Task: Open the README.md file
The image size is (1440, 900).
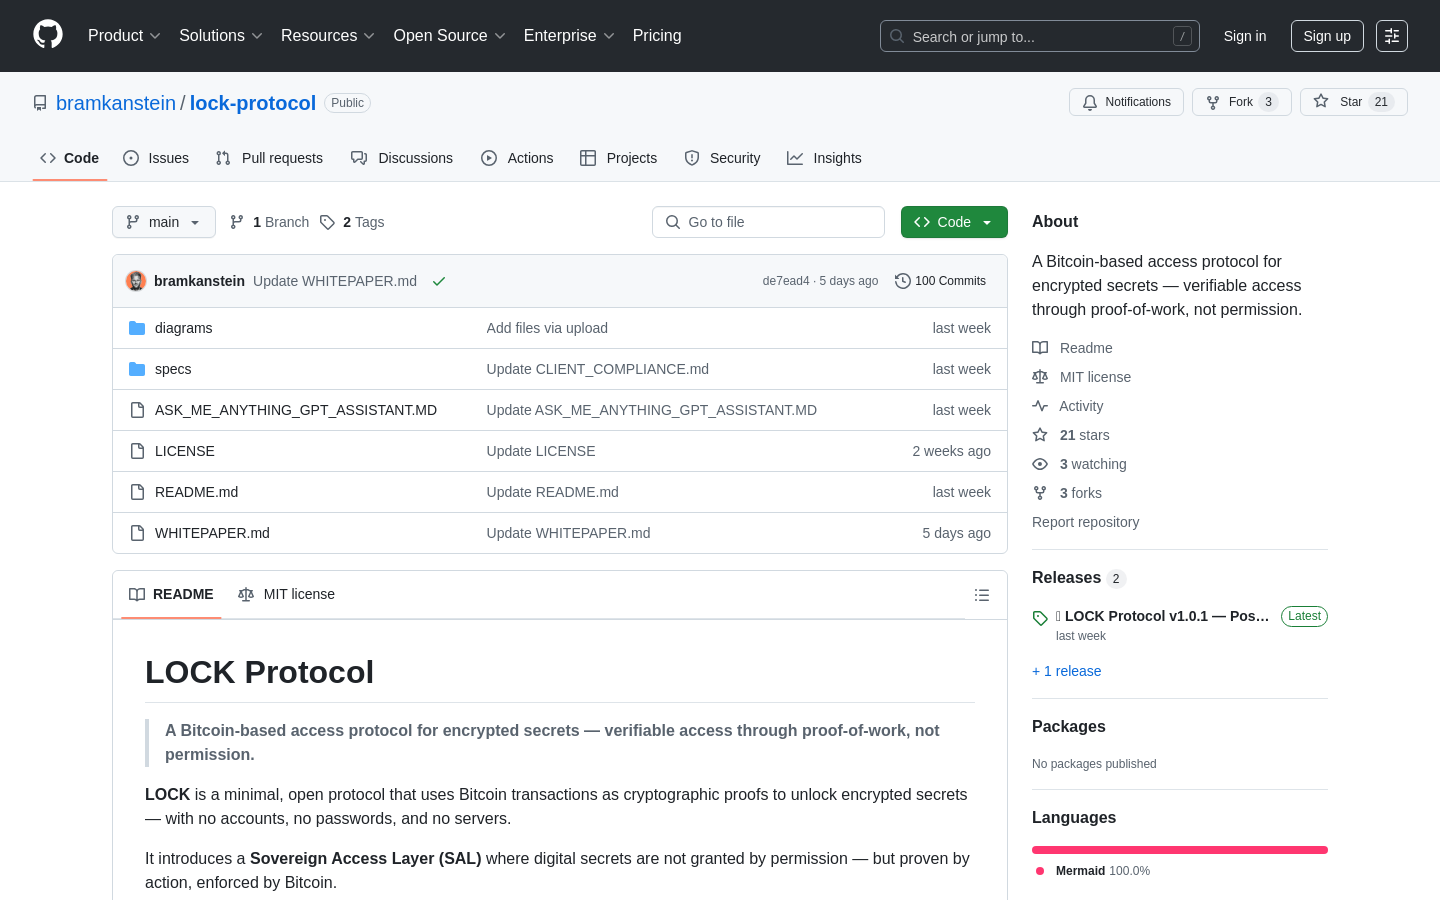Action: 196,492
